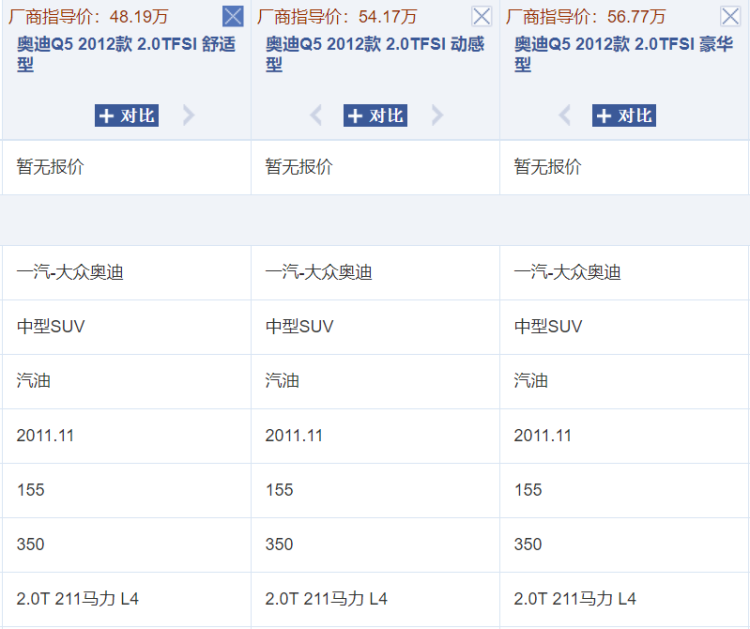The width and height of the screenshot is (750, 629).
Task: Click the price text 厂商指导价: 54.17万
Action: click(337, 17)
